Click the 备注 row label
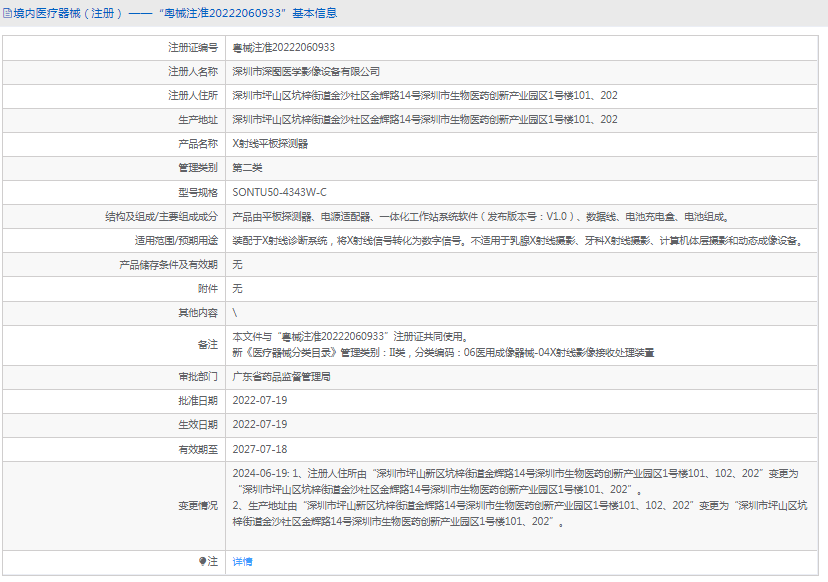The image size is (828, 582). tap(207, 344)
